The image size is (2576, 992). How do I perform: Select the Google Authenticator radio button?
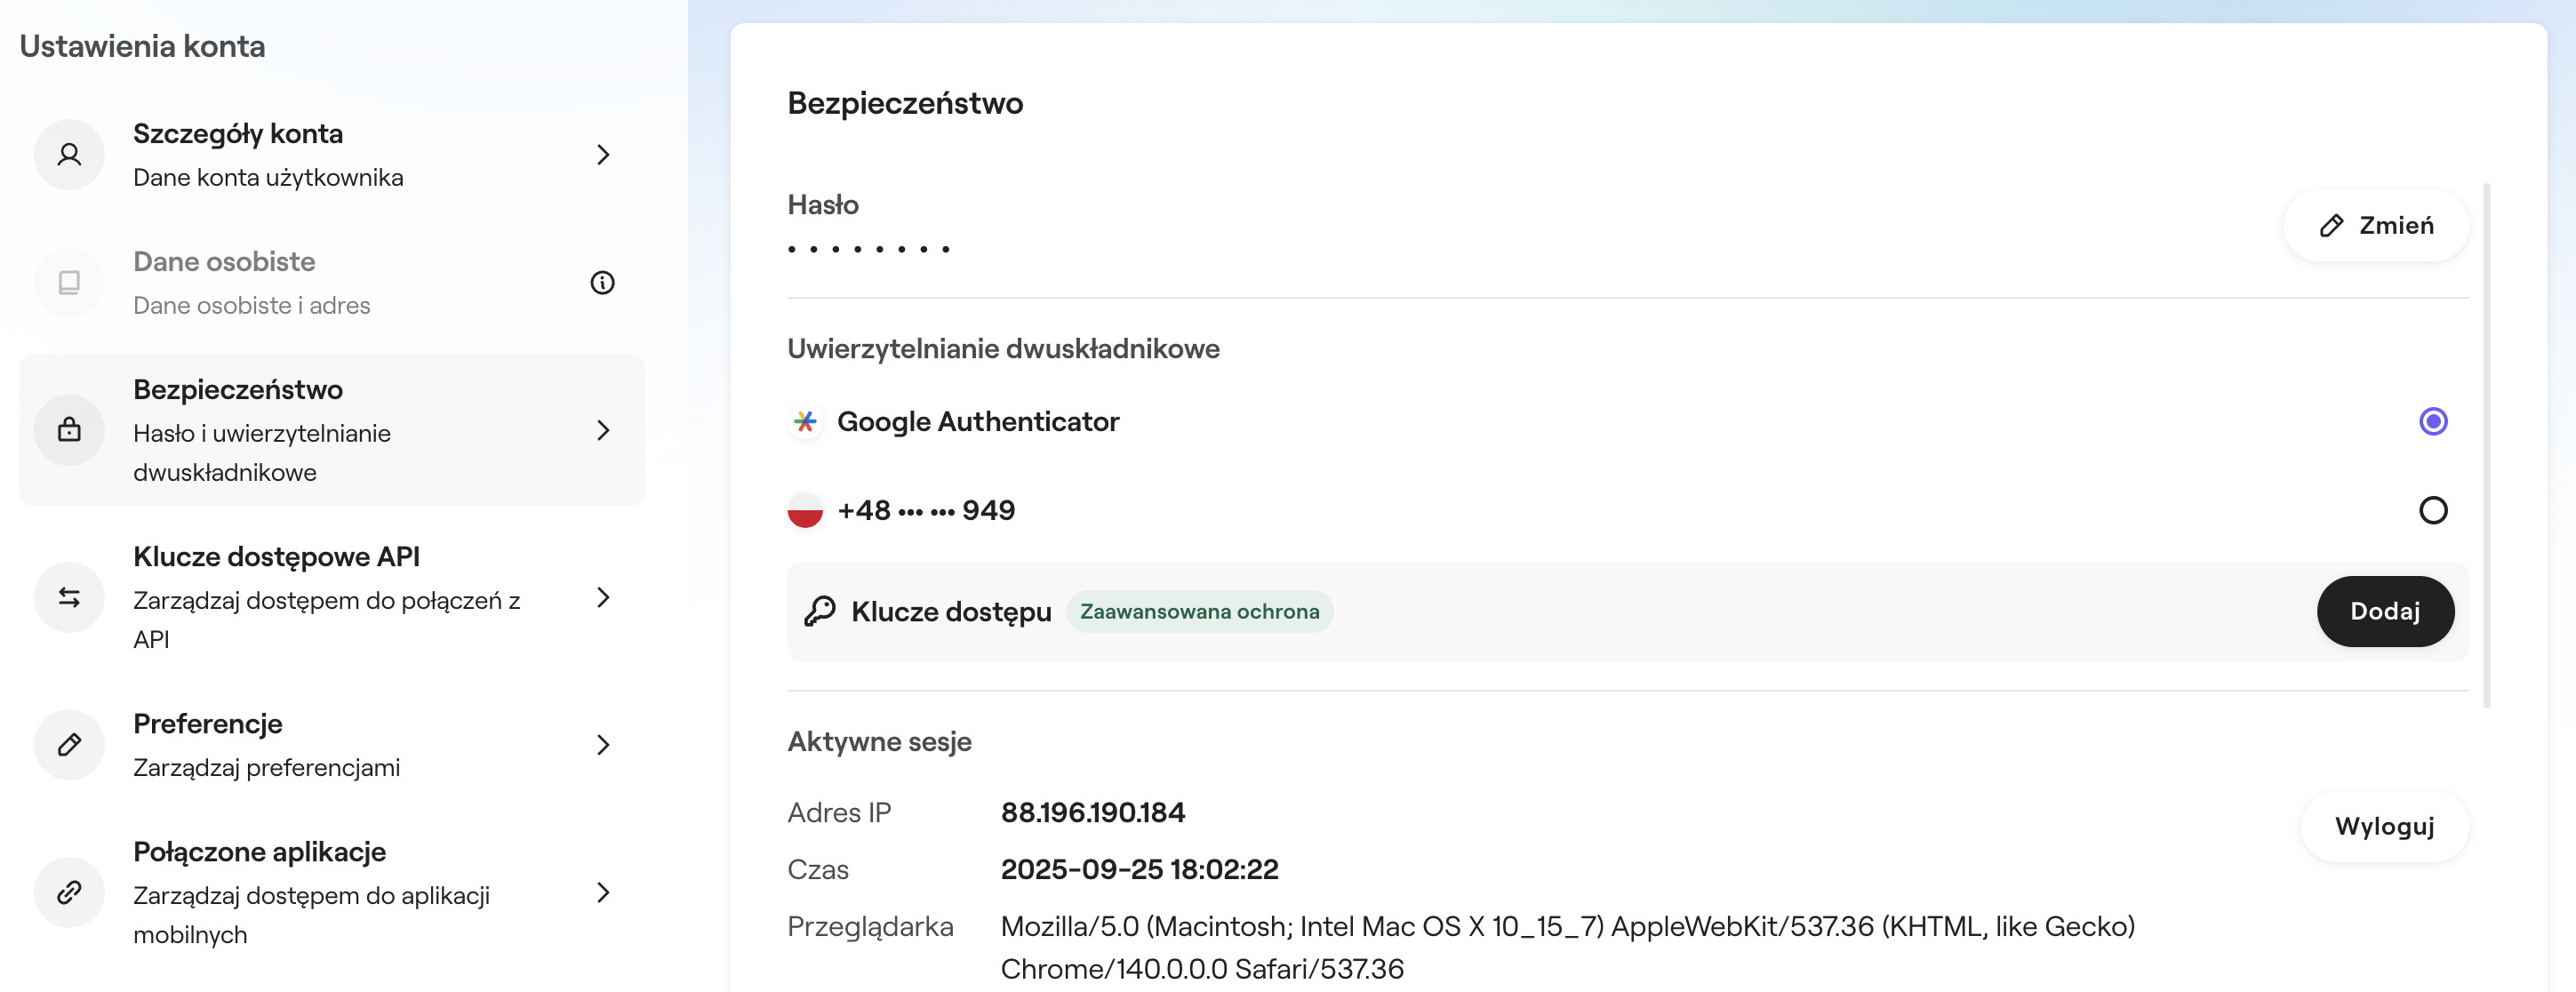click(2434, 422)
